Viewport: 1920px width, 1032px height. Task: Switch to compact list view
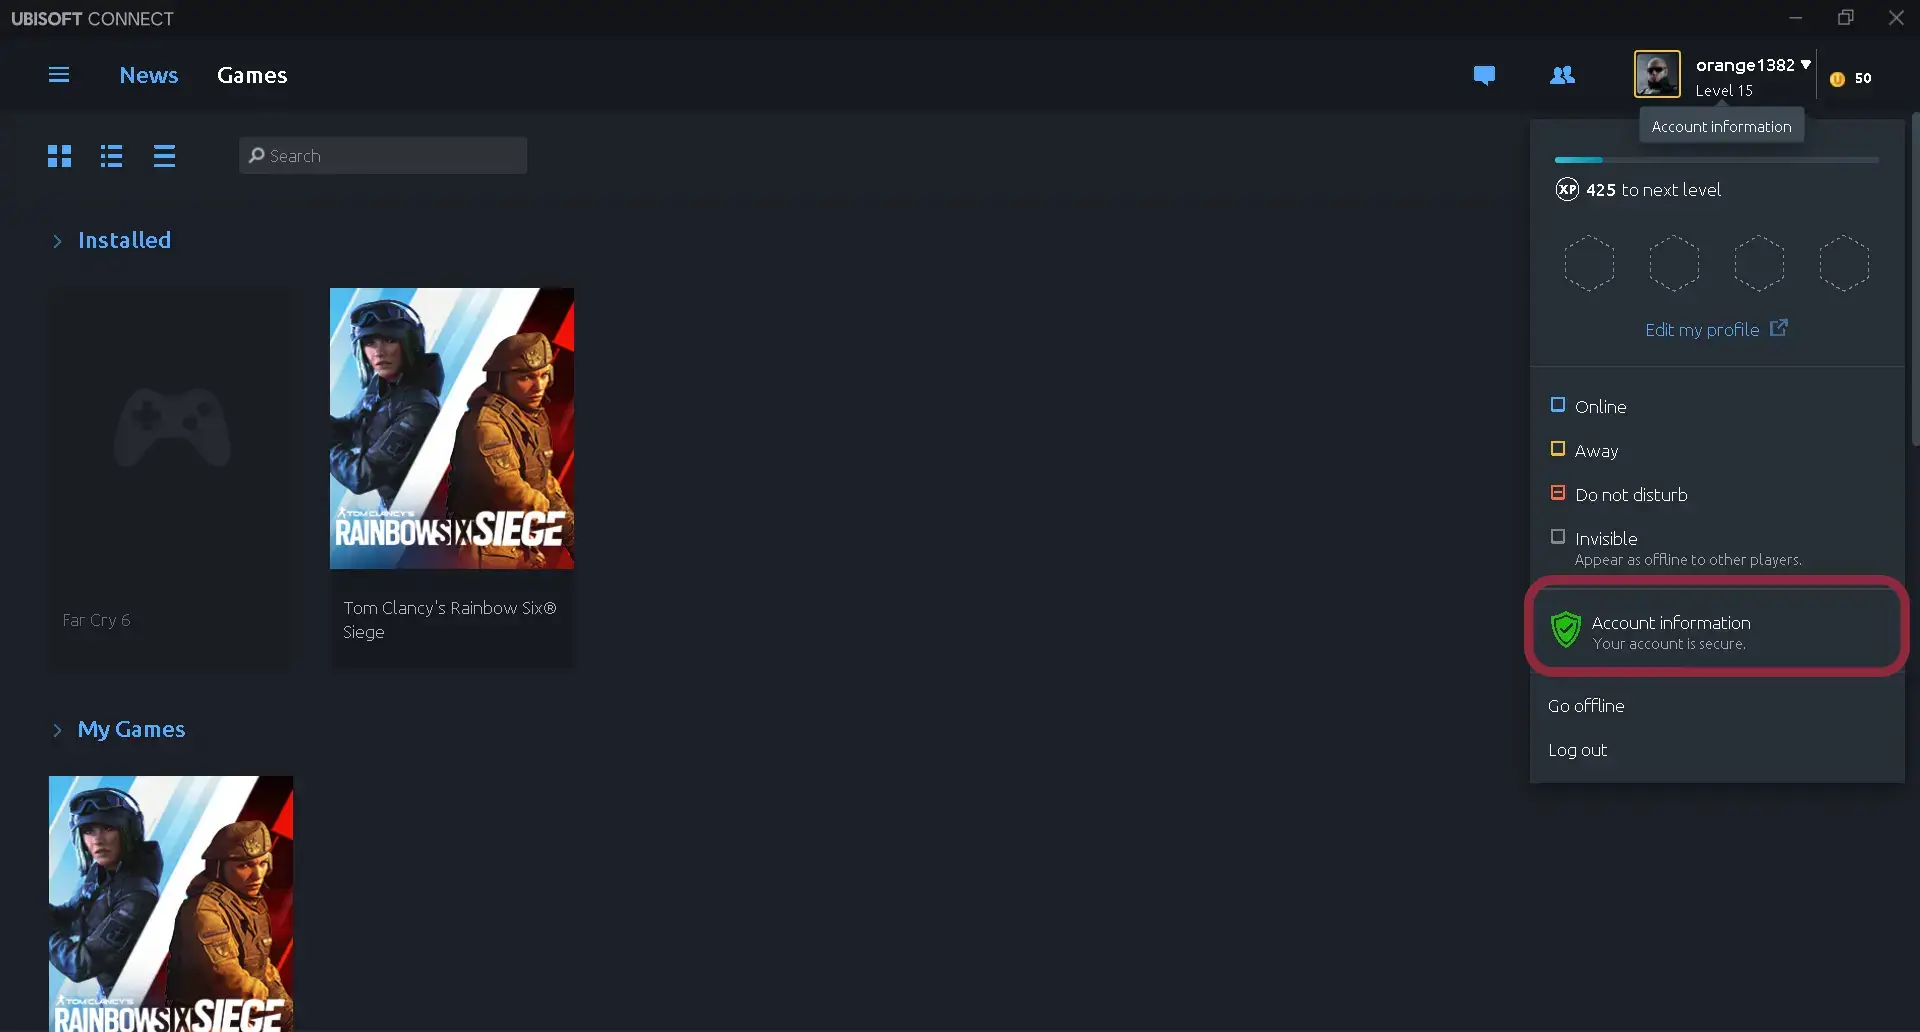165,156
